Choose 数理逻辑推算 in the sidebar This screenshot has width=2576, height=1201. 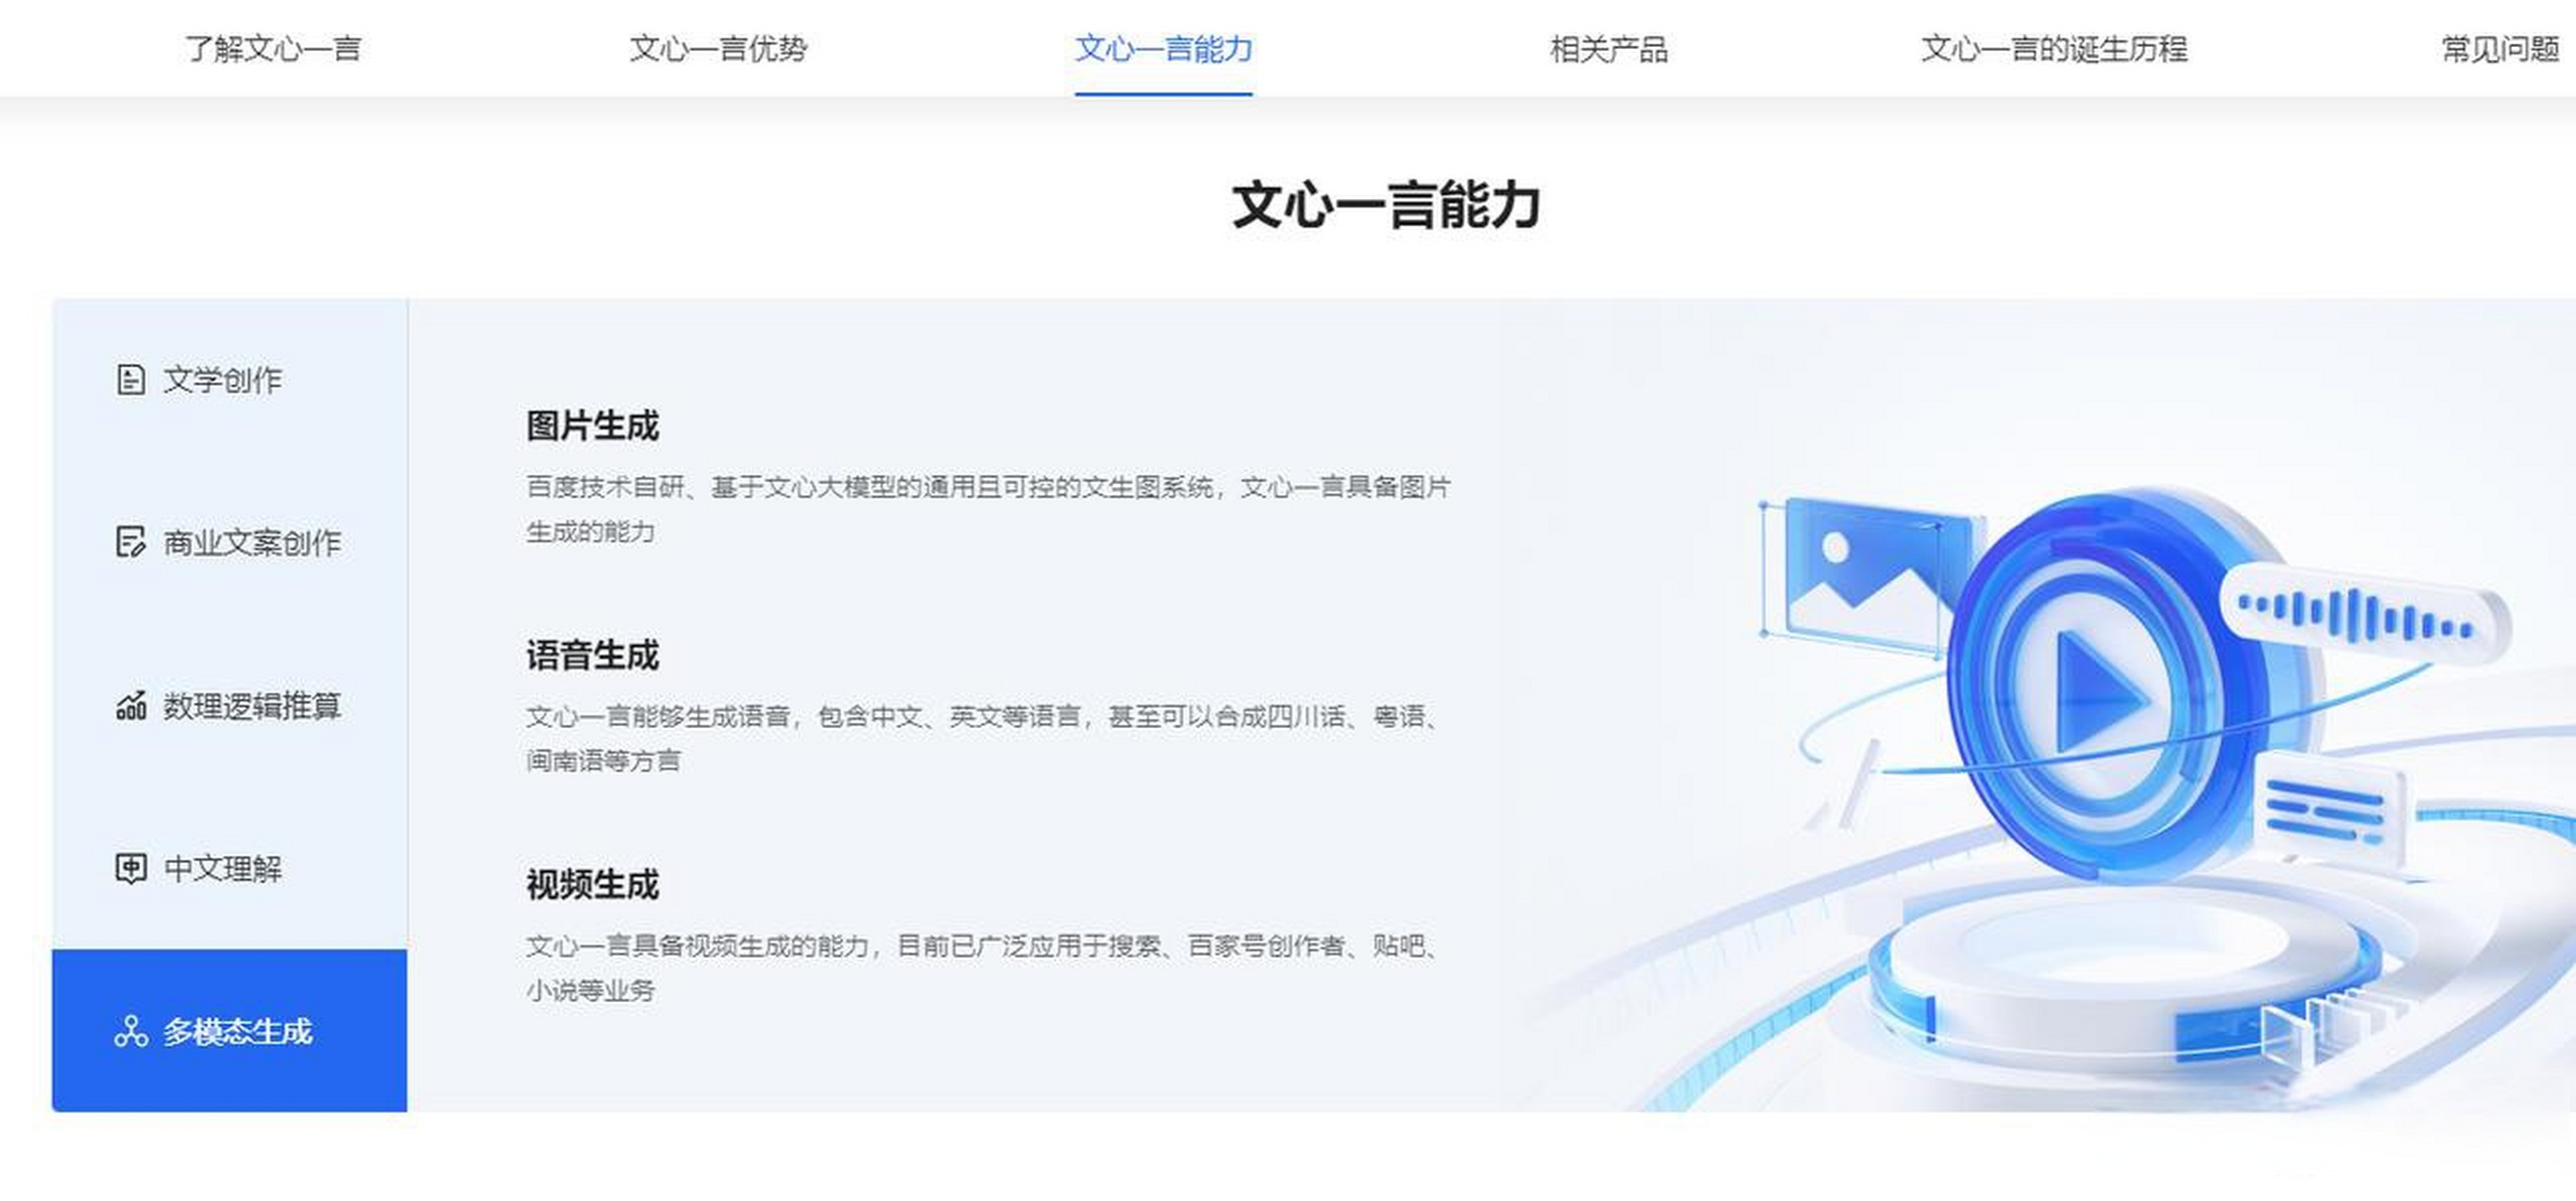(230, 706)
